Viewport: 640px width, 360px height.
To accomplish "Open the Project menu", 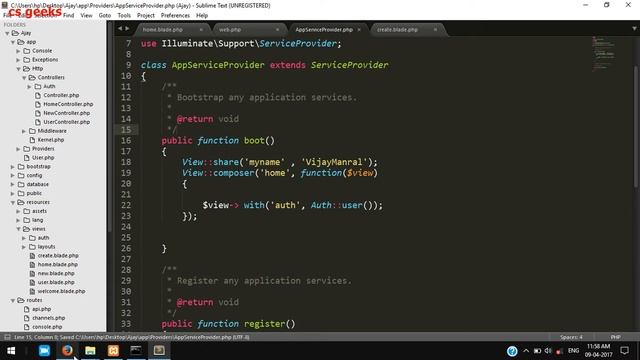I will tap(146, 16).
